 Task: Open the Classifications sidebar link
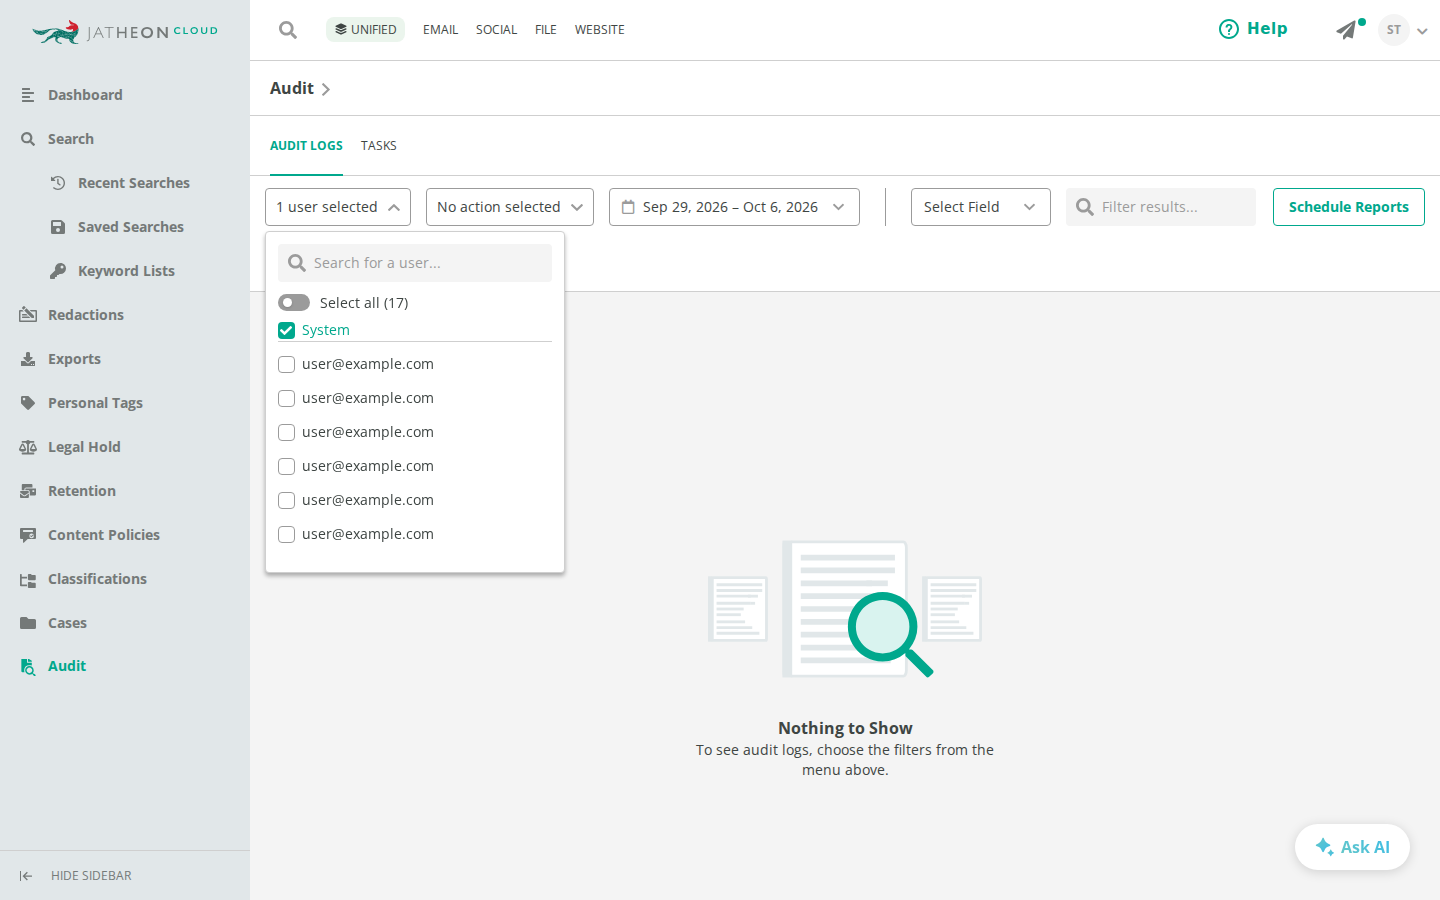pos(97,579)
